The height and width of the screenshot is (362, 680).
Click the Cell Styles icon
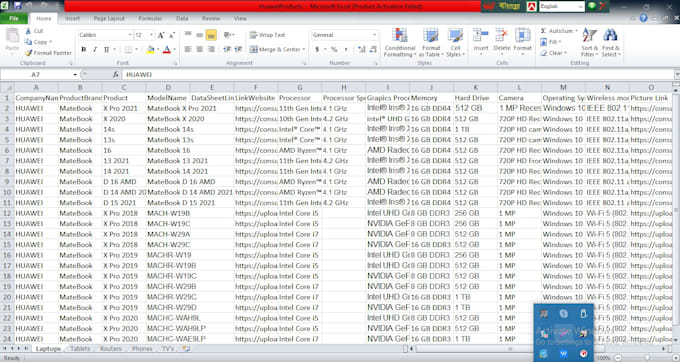(455, 35)
